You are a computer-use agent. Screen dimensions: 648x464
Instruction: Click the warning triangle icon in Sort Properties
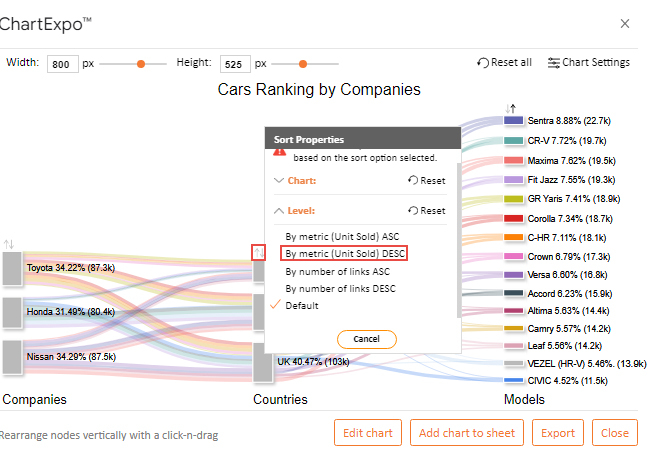point(279,152)
